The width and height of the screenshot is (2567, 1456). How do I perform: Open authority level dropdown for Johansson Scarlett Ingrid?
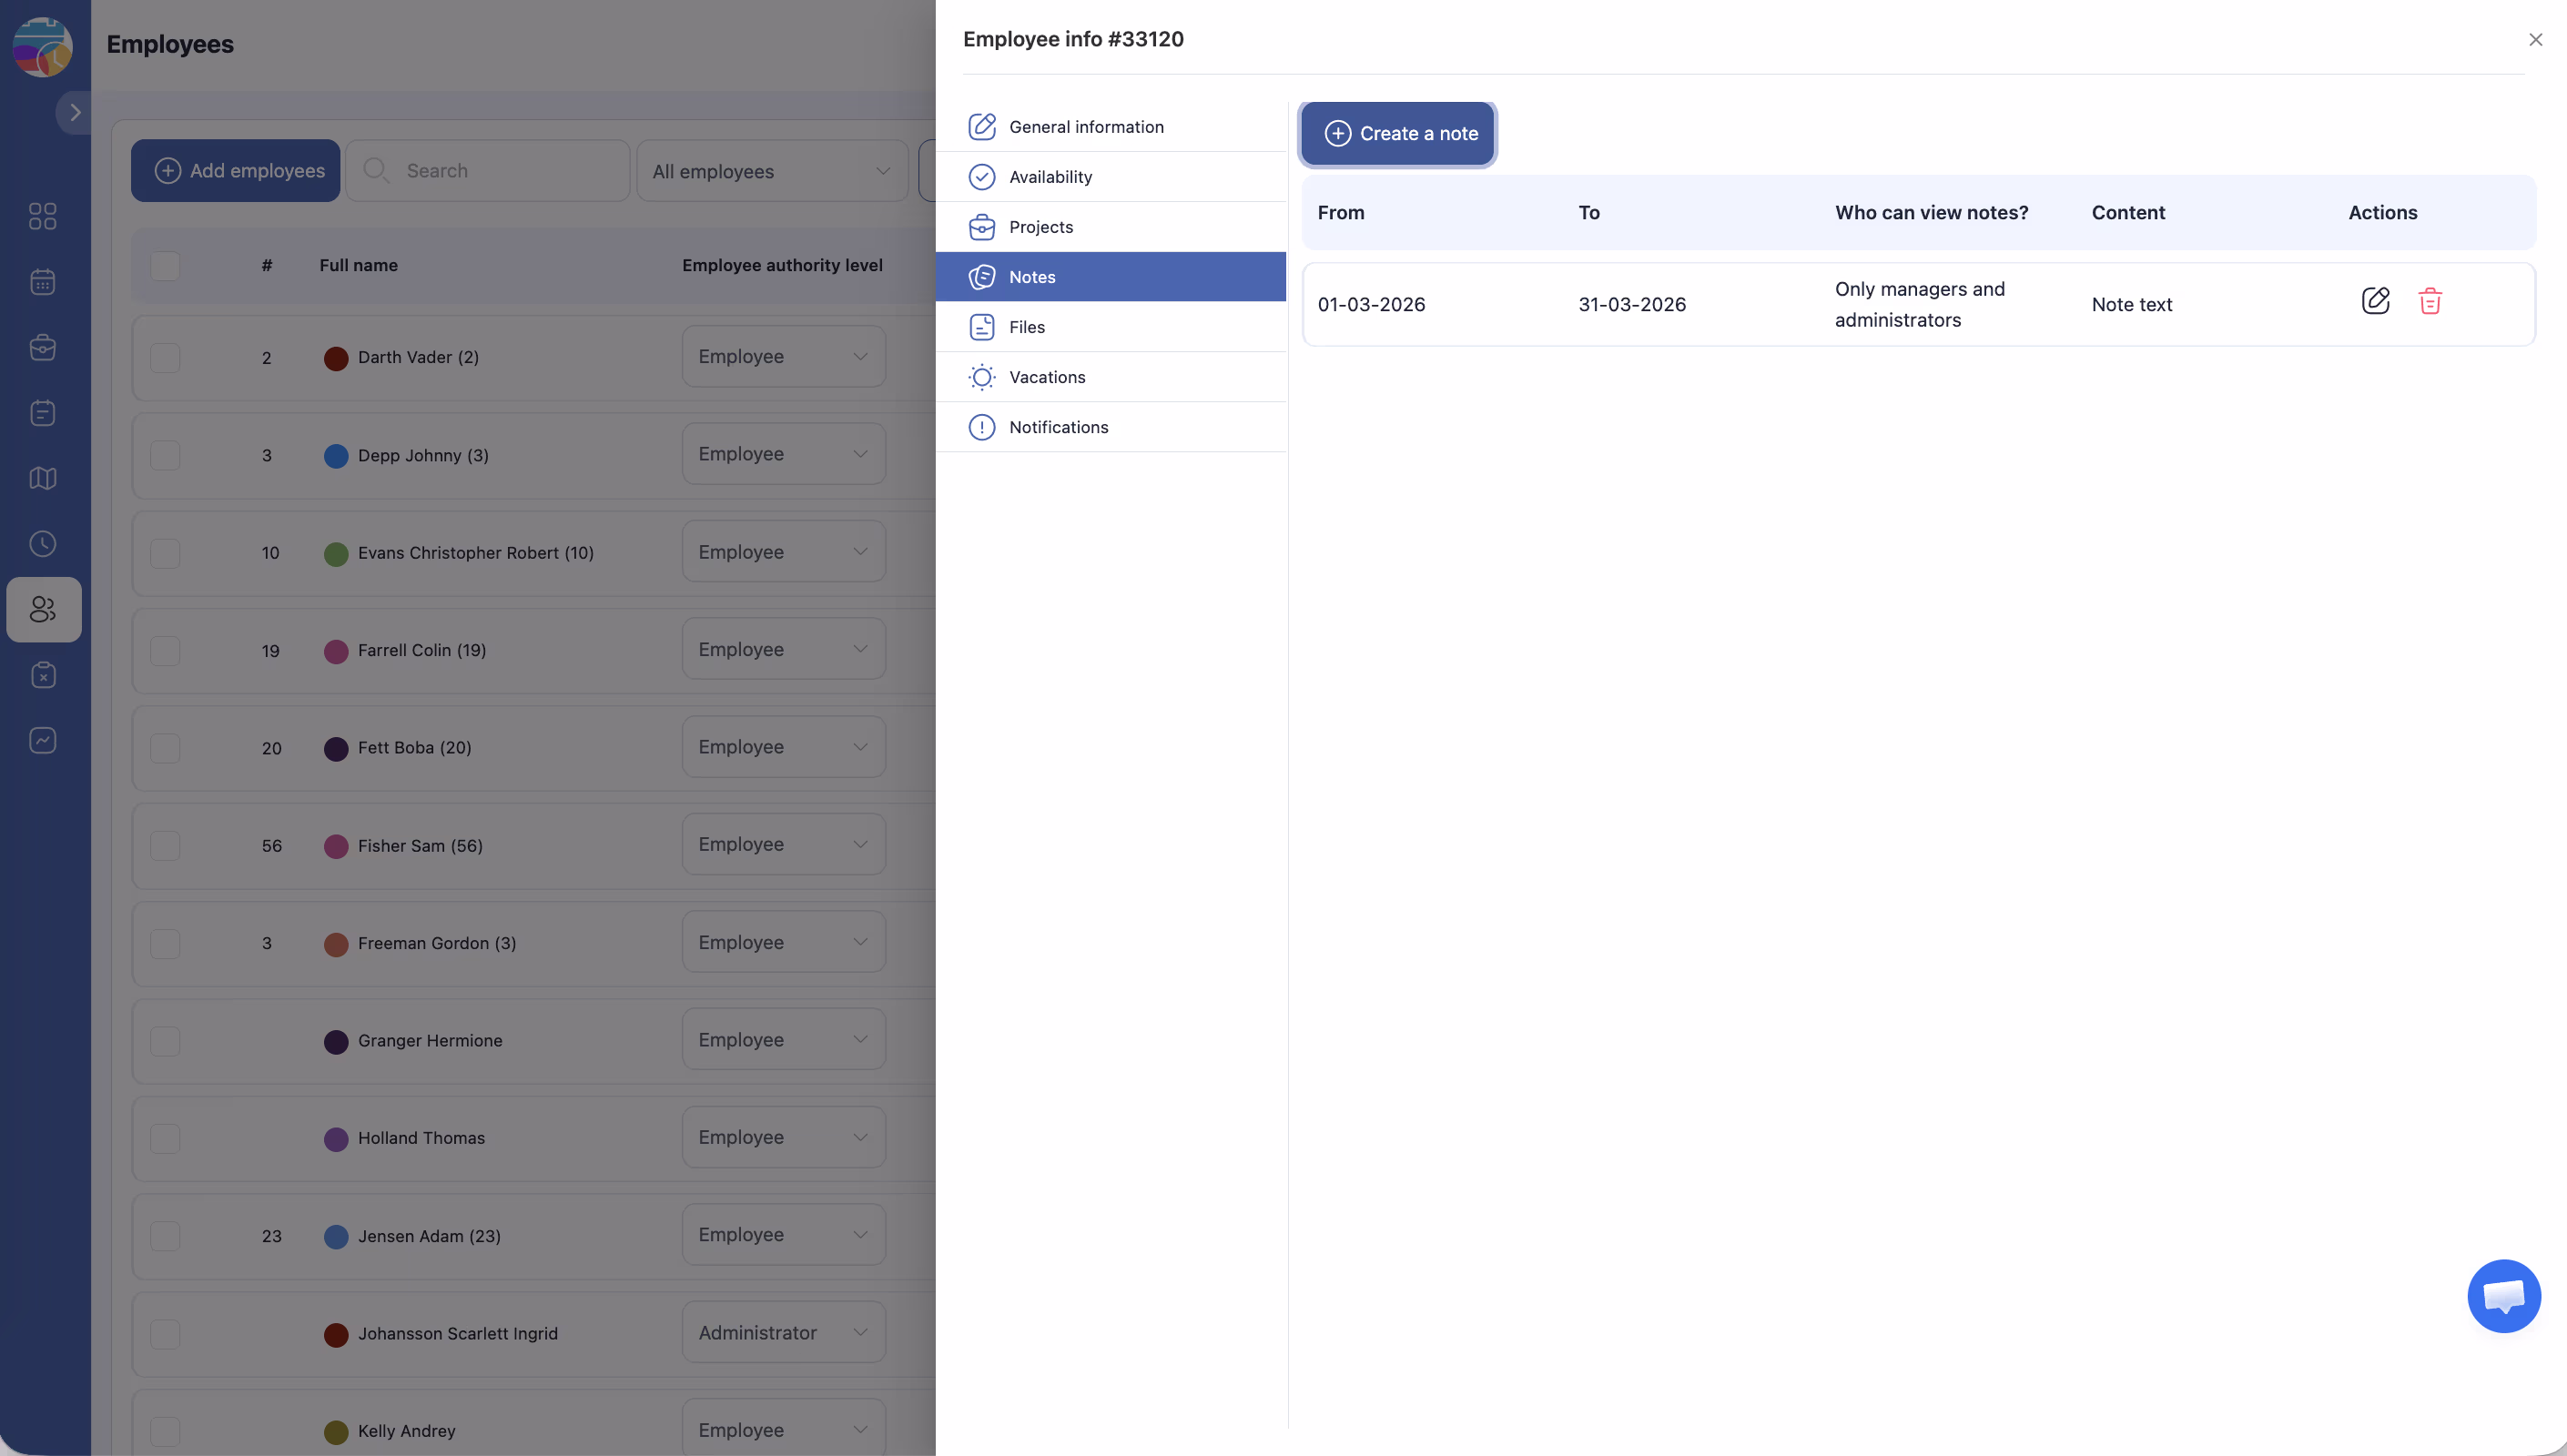click(783, 1332)
